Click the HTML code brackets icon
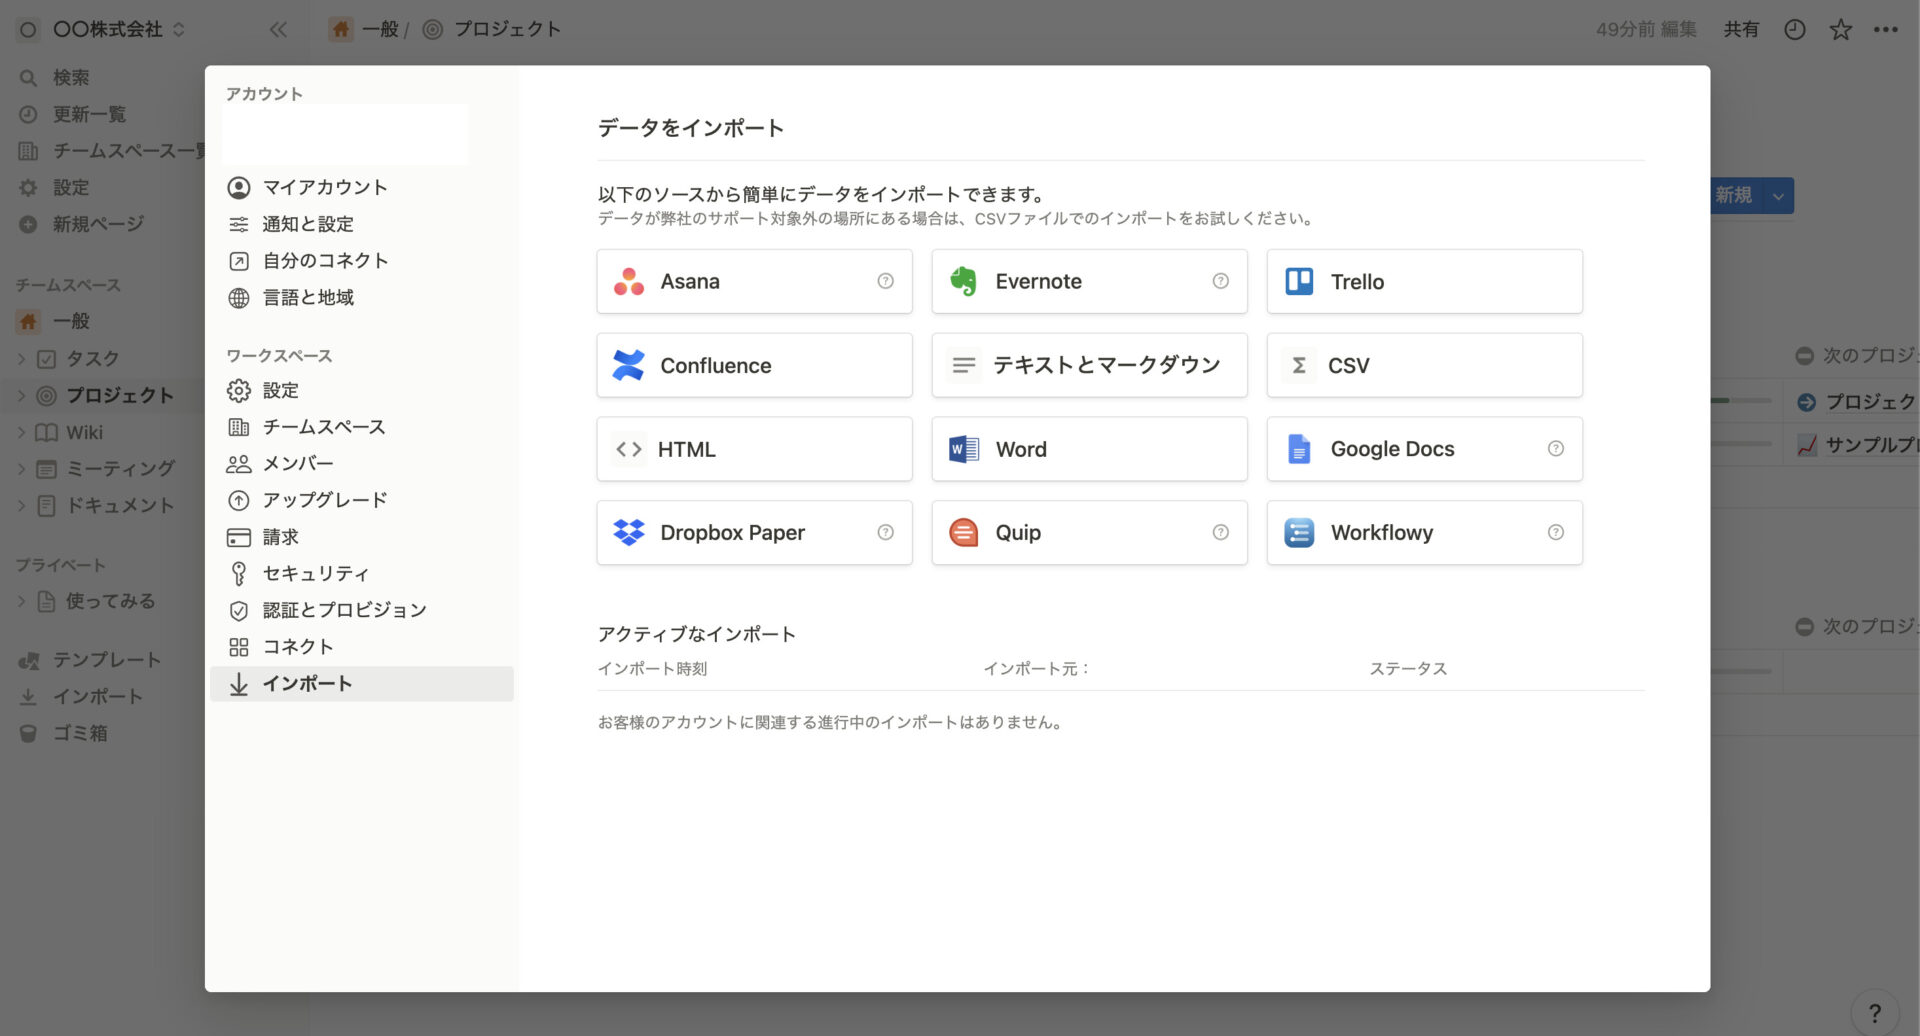 (x=628, y=450)
